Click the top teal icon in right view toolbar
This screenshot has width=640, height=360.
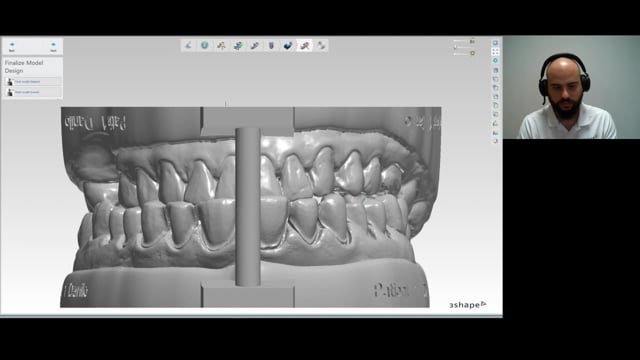click(x=495, y=43)
